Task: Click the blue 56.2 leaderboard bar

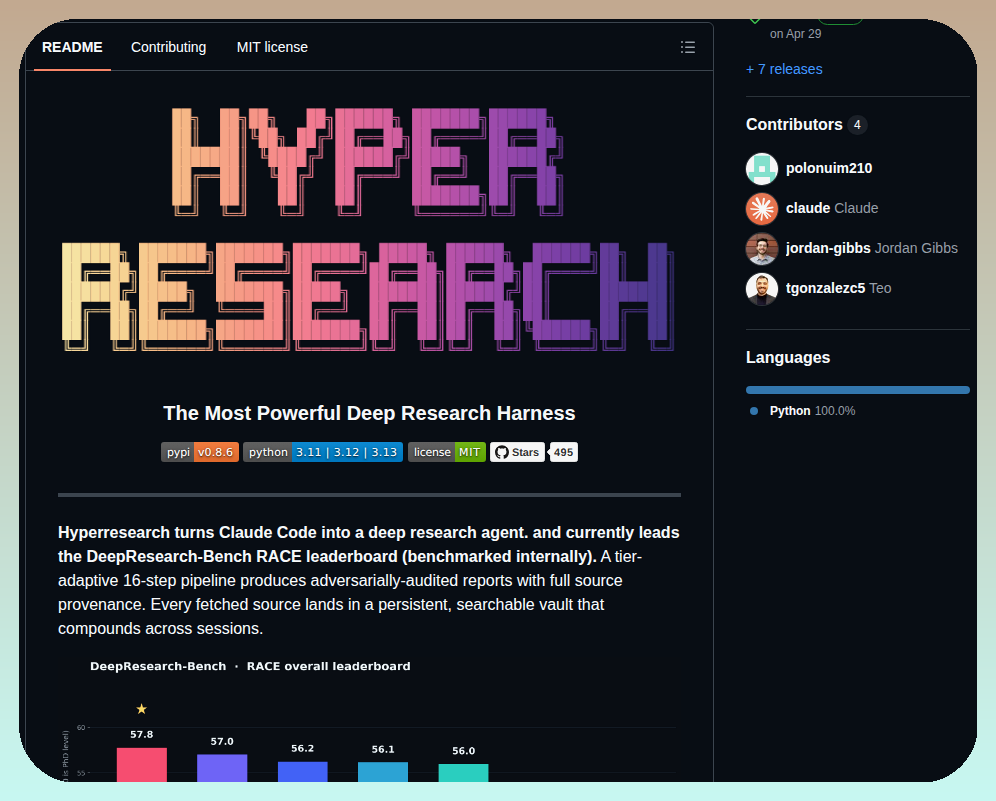Action: click(x=302, y=772)
